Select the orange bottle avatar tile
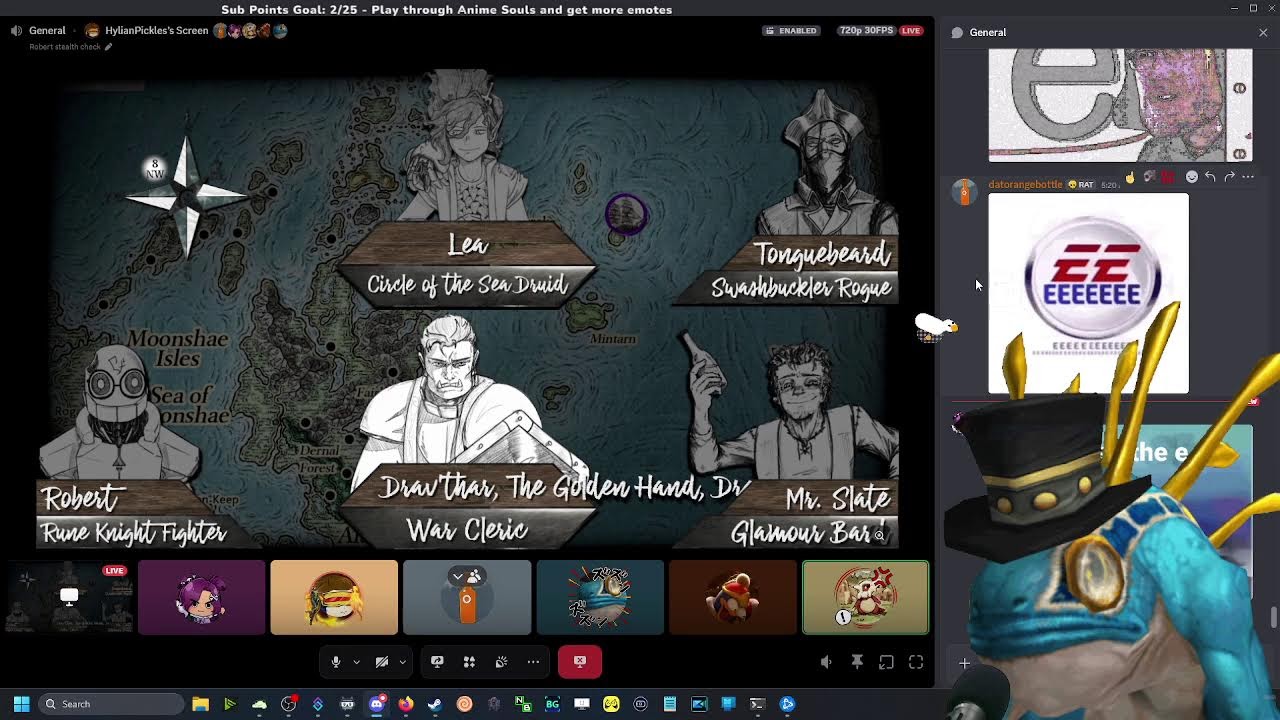Image resolution: width=1280 pixels, height=720 pixels. [467, 597]
